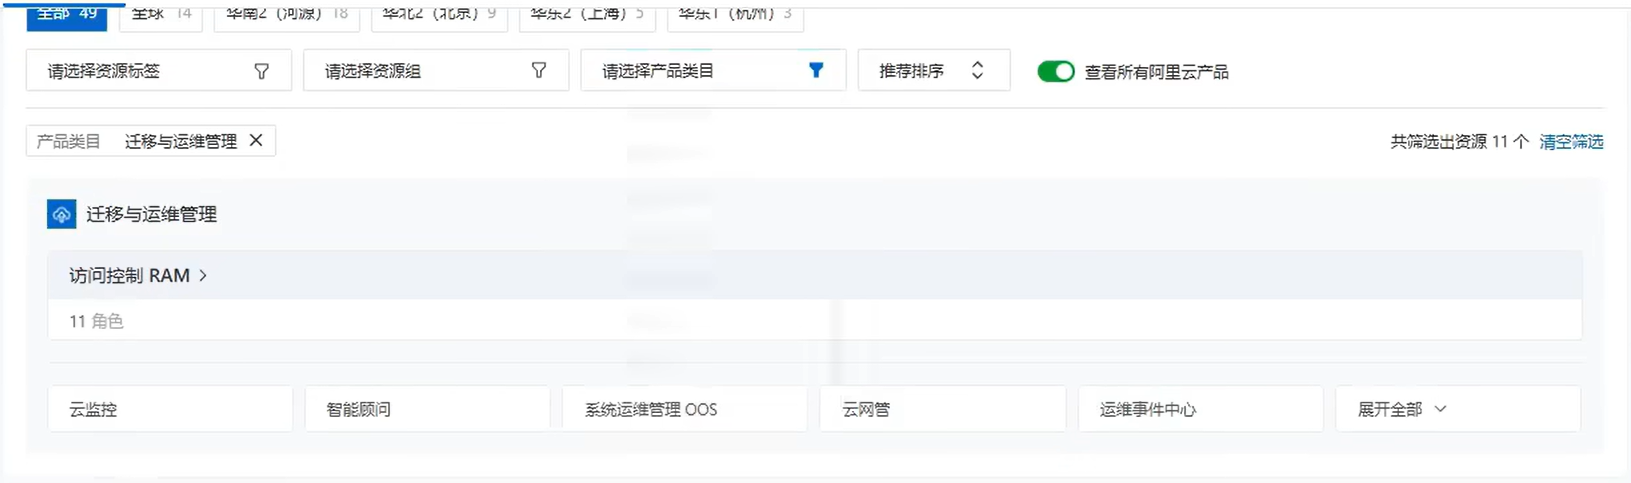1631x483 pixels.
Task: Open the 云监控 product card
Action: pyautogui.click(x=170, y=409)
